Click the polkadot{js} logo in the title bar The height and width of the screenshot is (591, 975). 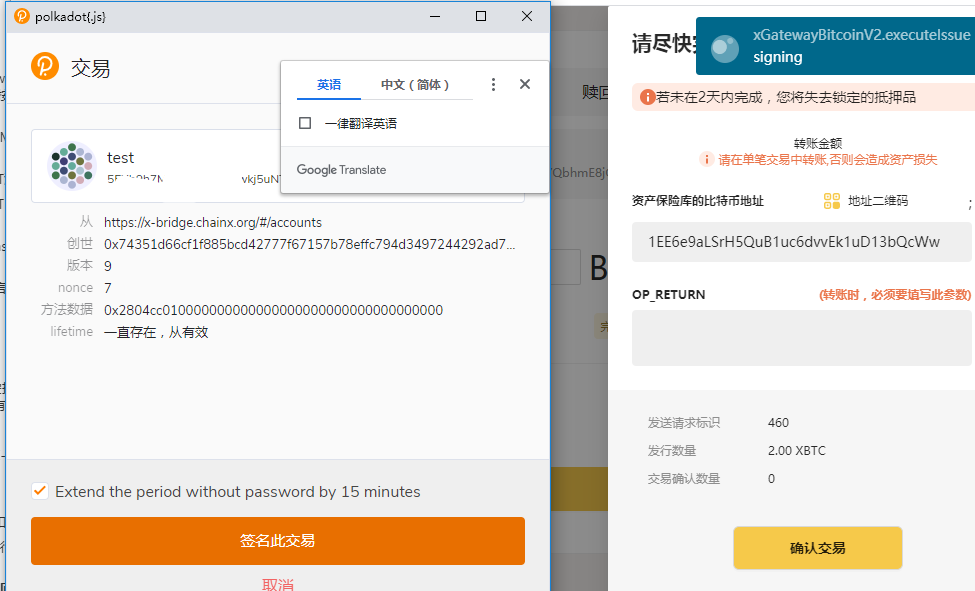point(22,16)
